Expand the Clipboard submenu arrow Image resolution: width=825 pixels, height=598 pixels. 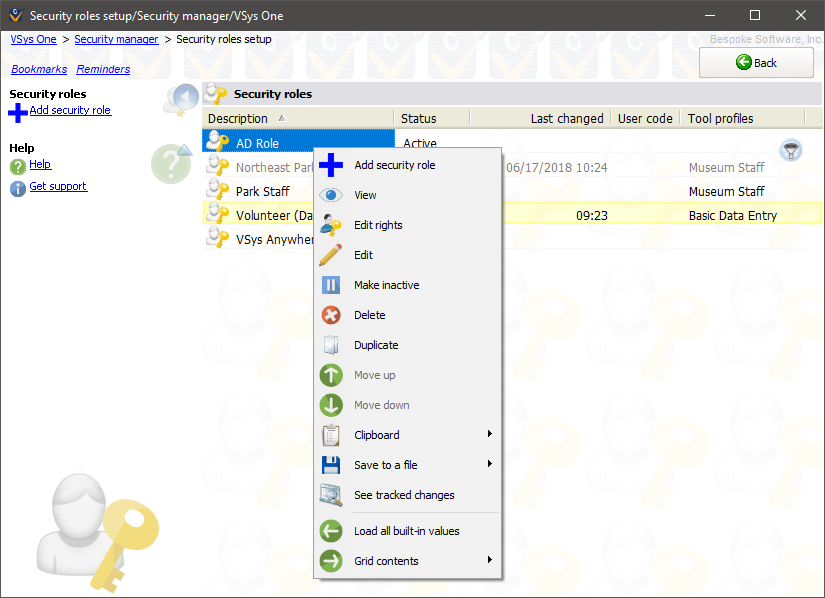(x=490, y=435)
